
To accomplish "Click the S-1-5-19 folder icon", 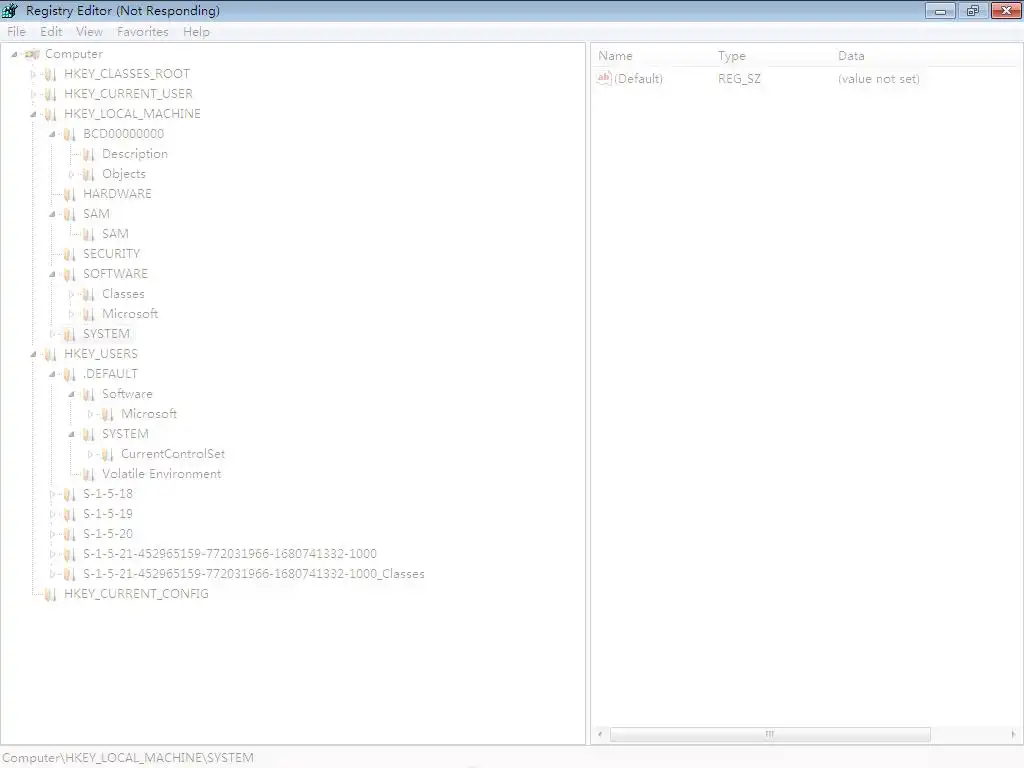I will (69, 515).
